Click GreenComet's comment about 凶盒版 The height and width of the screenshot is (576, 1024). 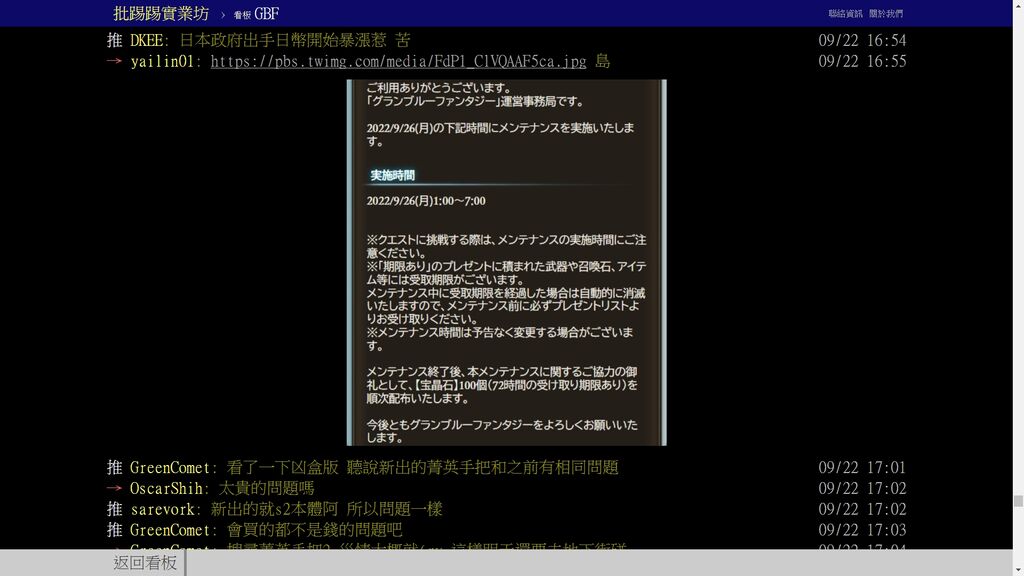click(423, 468)
